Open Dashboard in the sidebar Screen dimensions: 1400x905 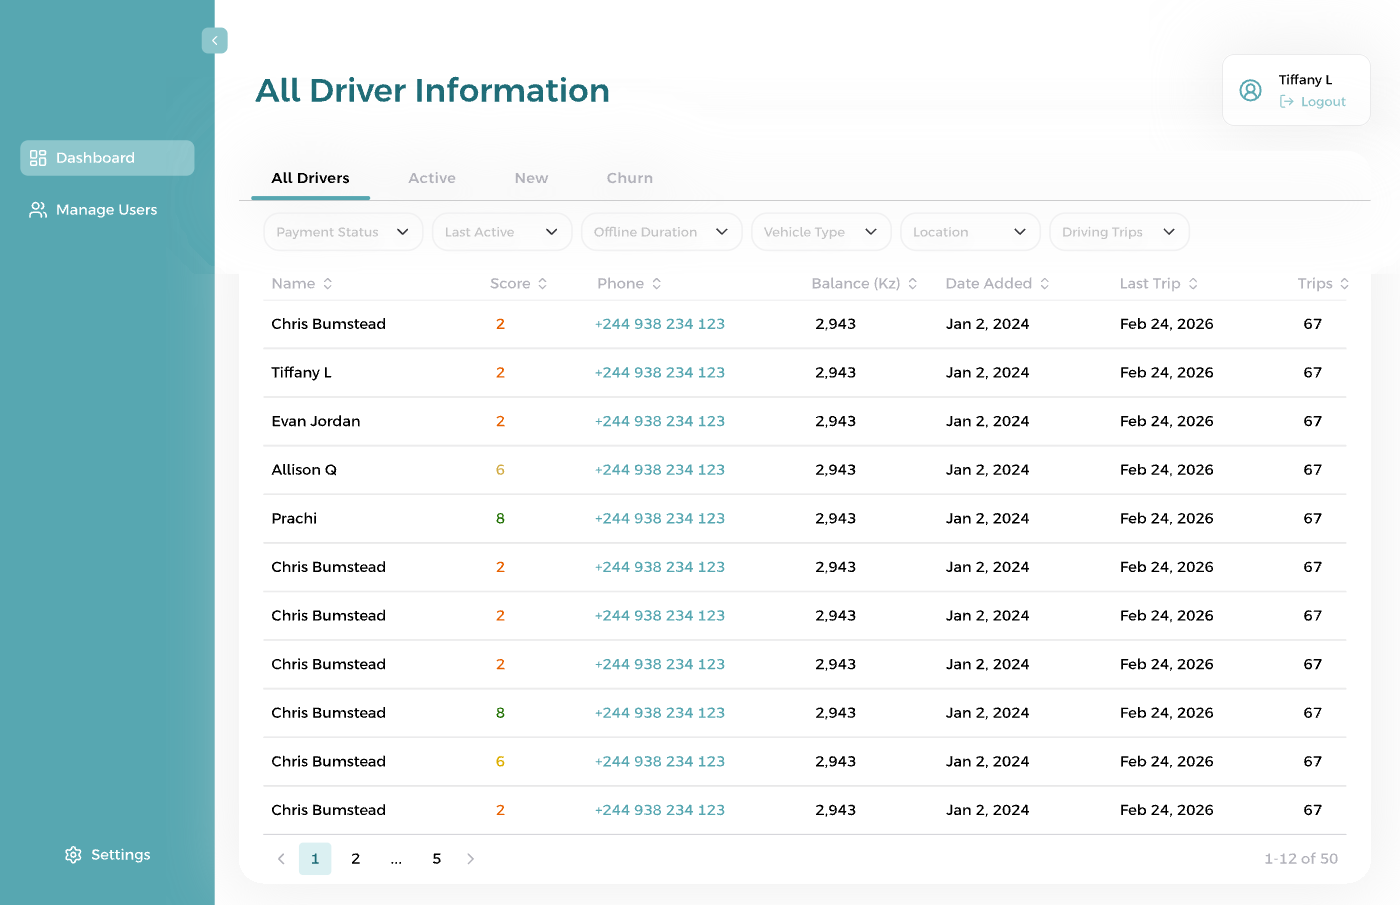tap(107, 158)
